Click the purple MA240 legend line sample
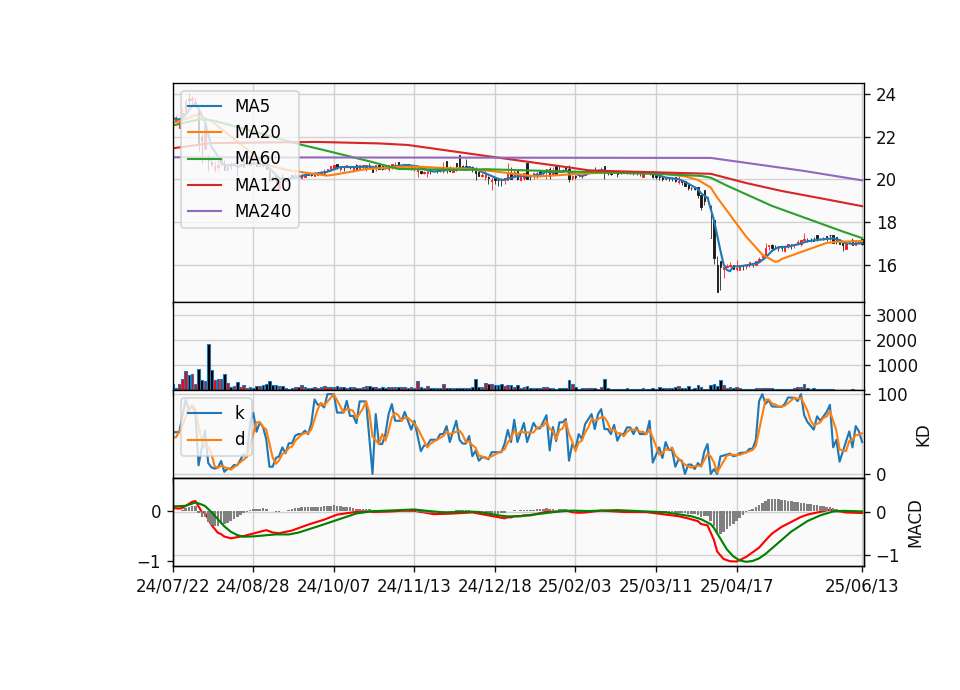 [204, 211]
